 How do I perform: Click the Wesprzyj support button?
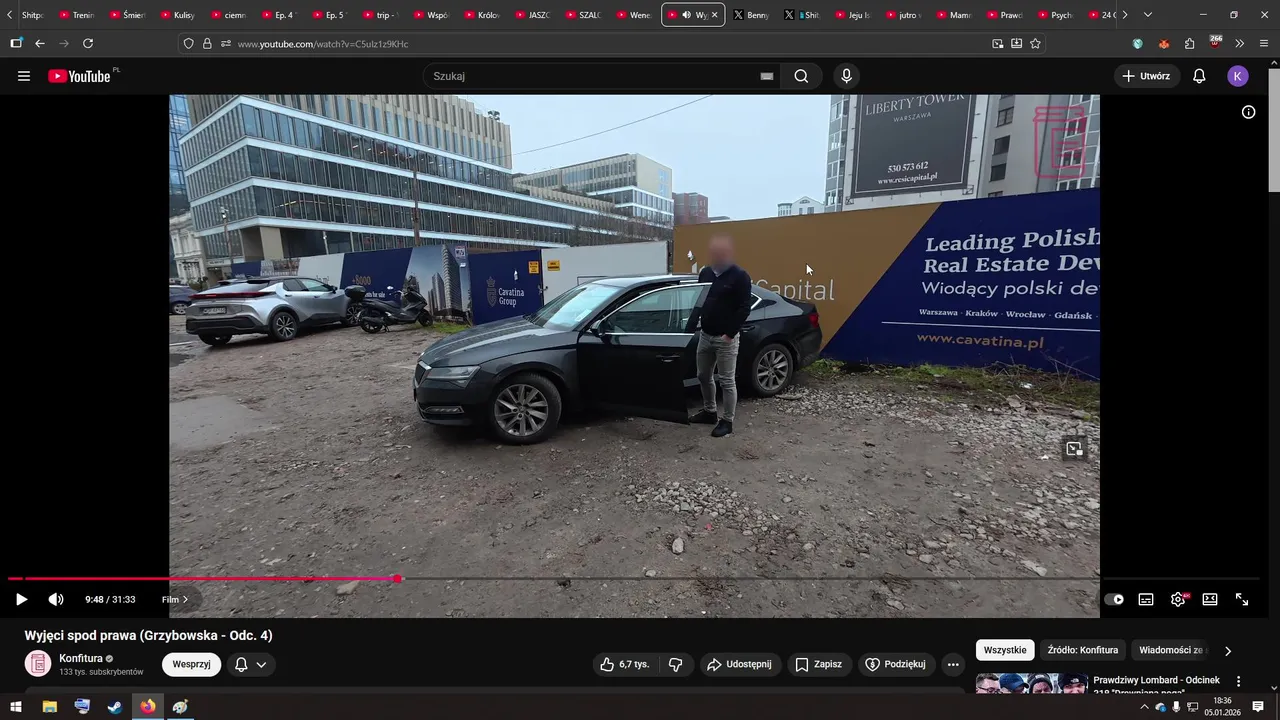[x=191, y=664]
